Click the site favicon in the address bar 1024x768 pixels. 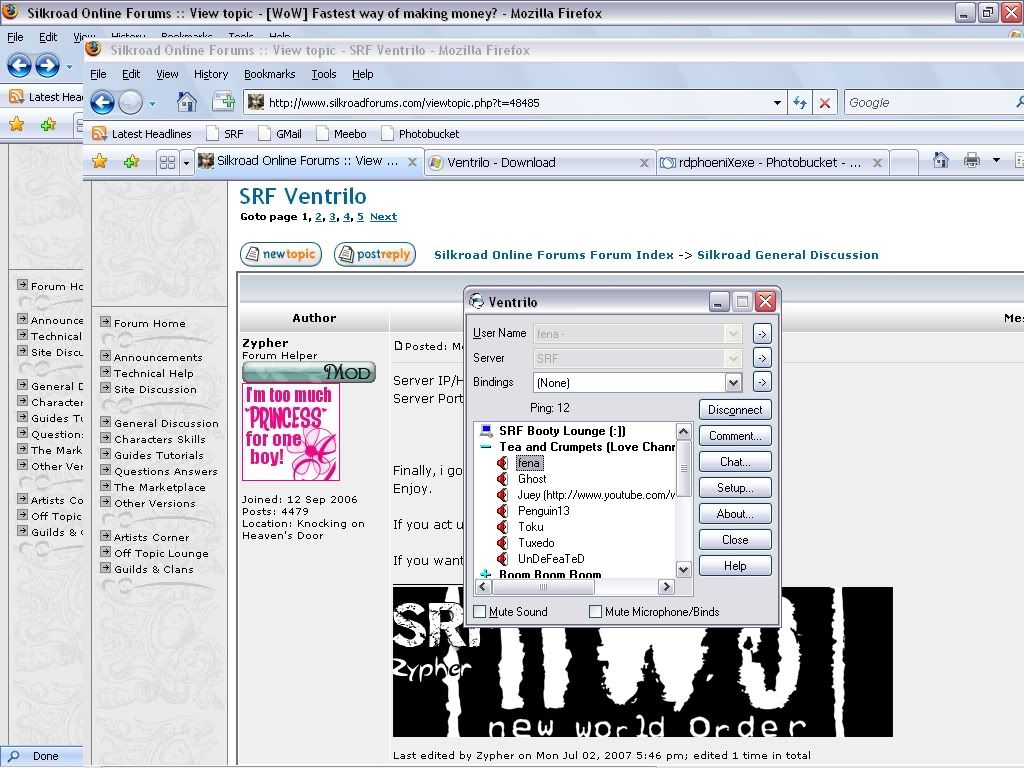point(256,103)
